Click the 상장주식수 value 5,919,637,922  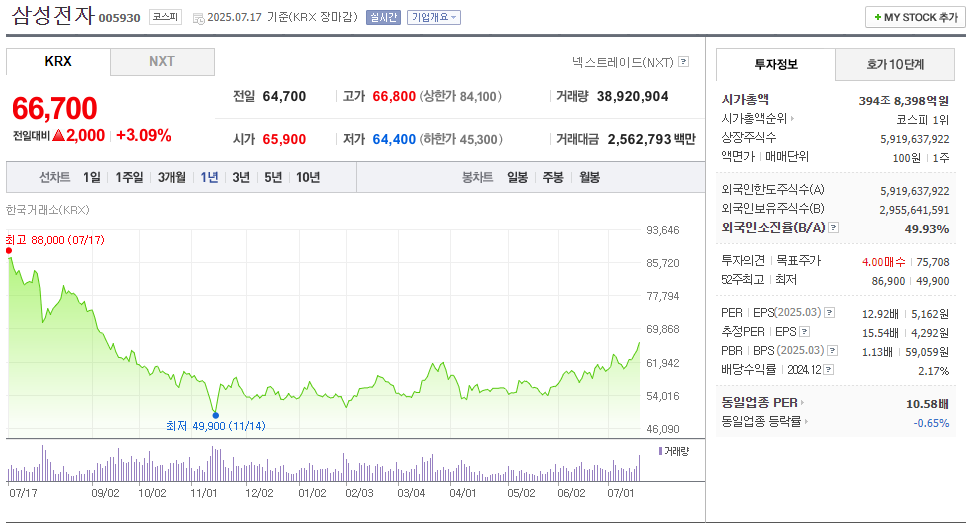(x=915, y=139)
